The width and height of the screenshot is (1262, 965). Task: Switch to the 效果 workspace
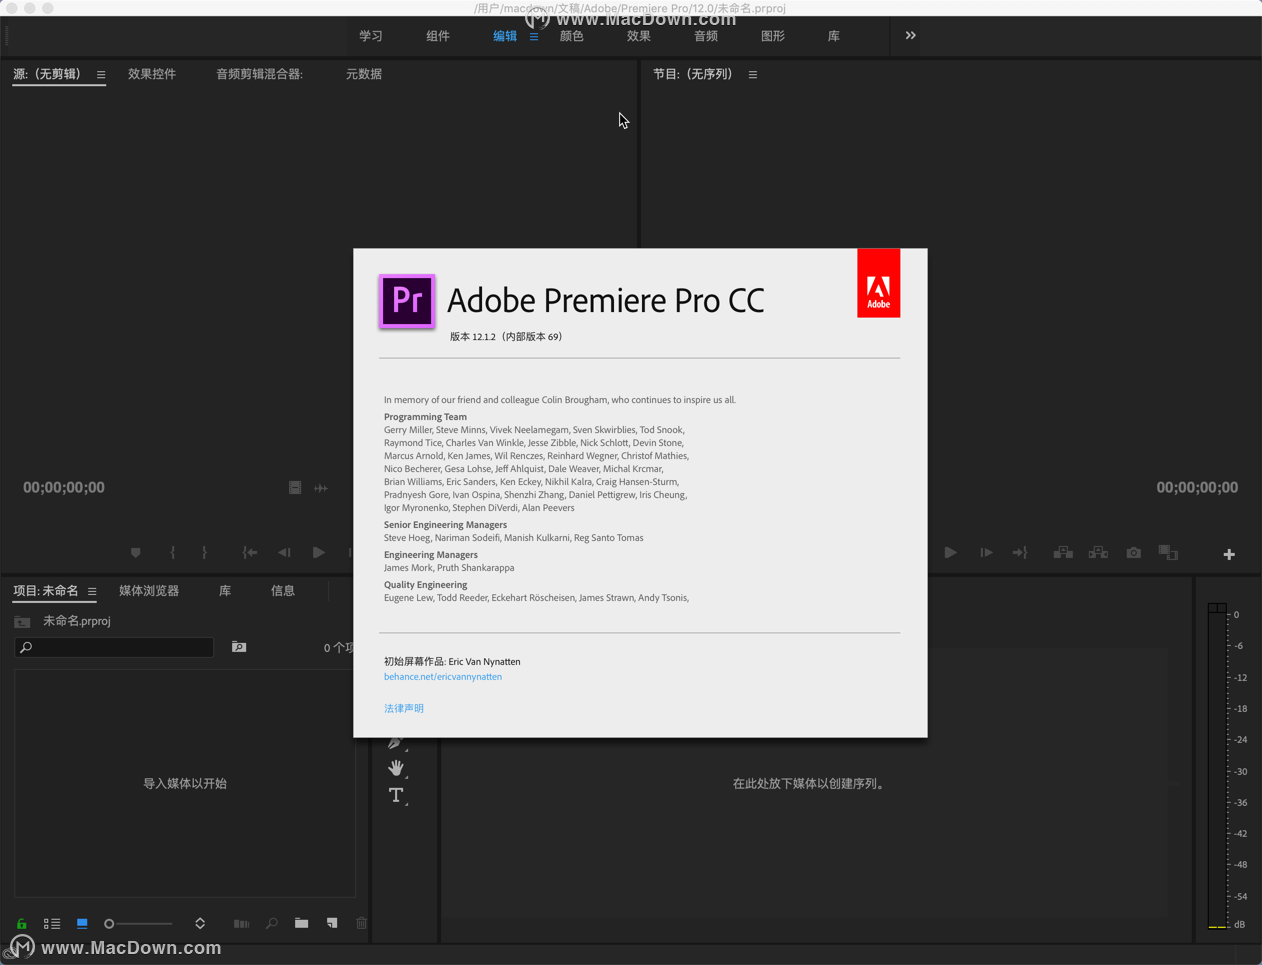tap(639, 36)
